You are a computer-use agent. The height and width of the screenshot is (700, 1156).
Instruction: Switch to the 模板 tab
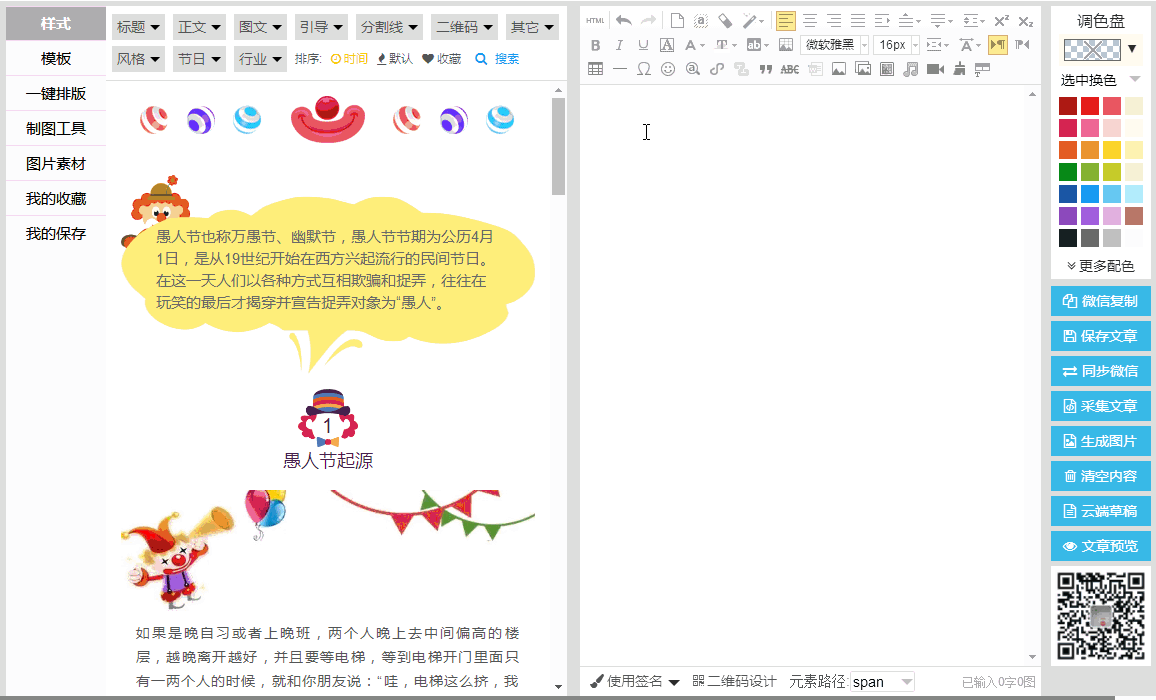(x=55, y=58)
